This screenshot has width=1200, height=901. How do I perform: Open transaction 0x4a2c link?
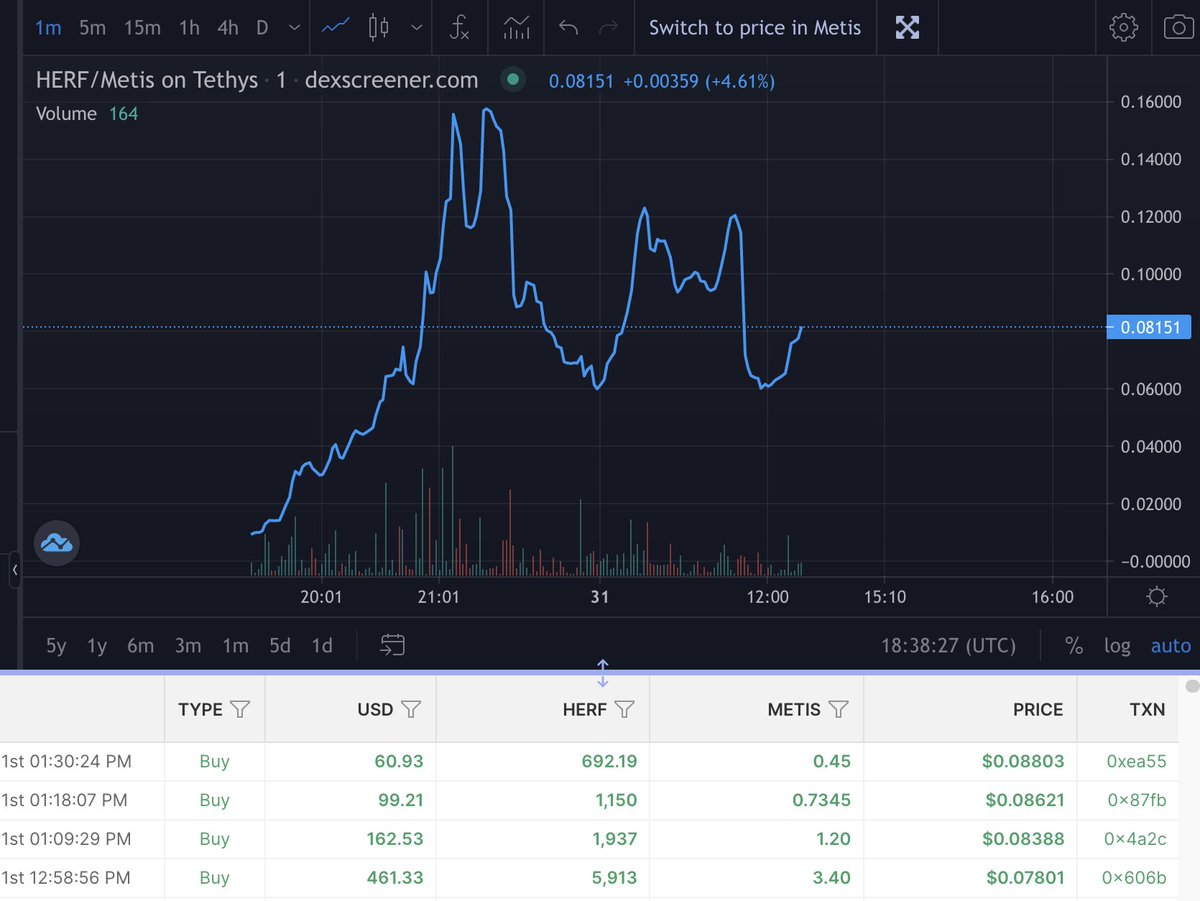click(1135, 839)
